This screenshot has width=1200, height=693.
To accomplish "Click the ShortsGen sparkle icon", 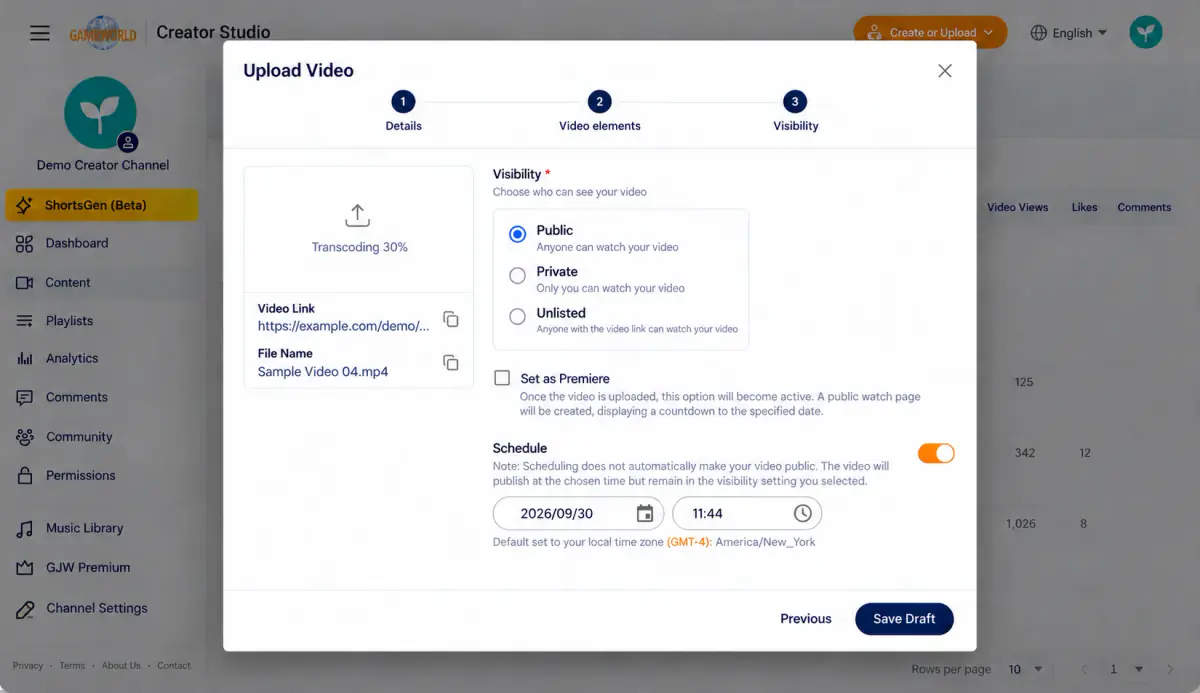I will [x=25, y=205].
